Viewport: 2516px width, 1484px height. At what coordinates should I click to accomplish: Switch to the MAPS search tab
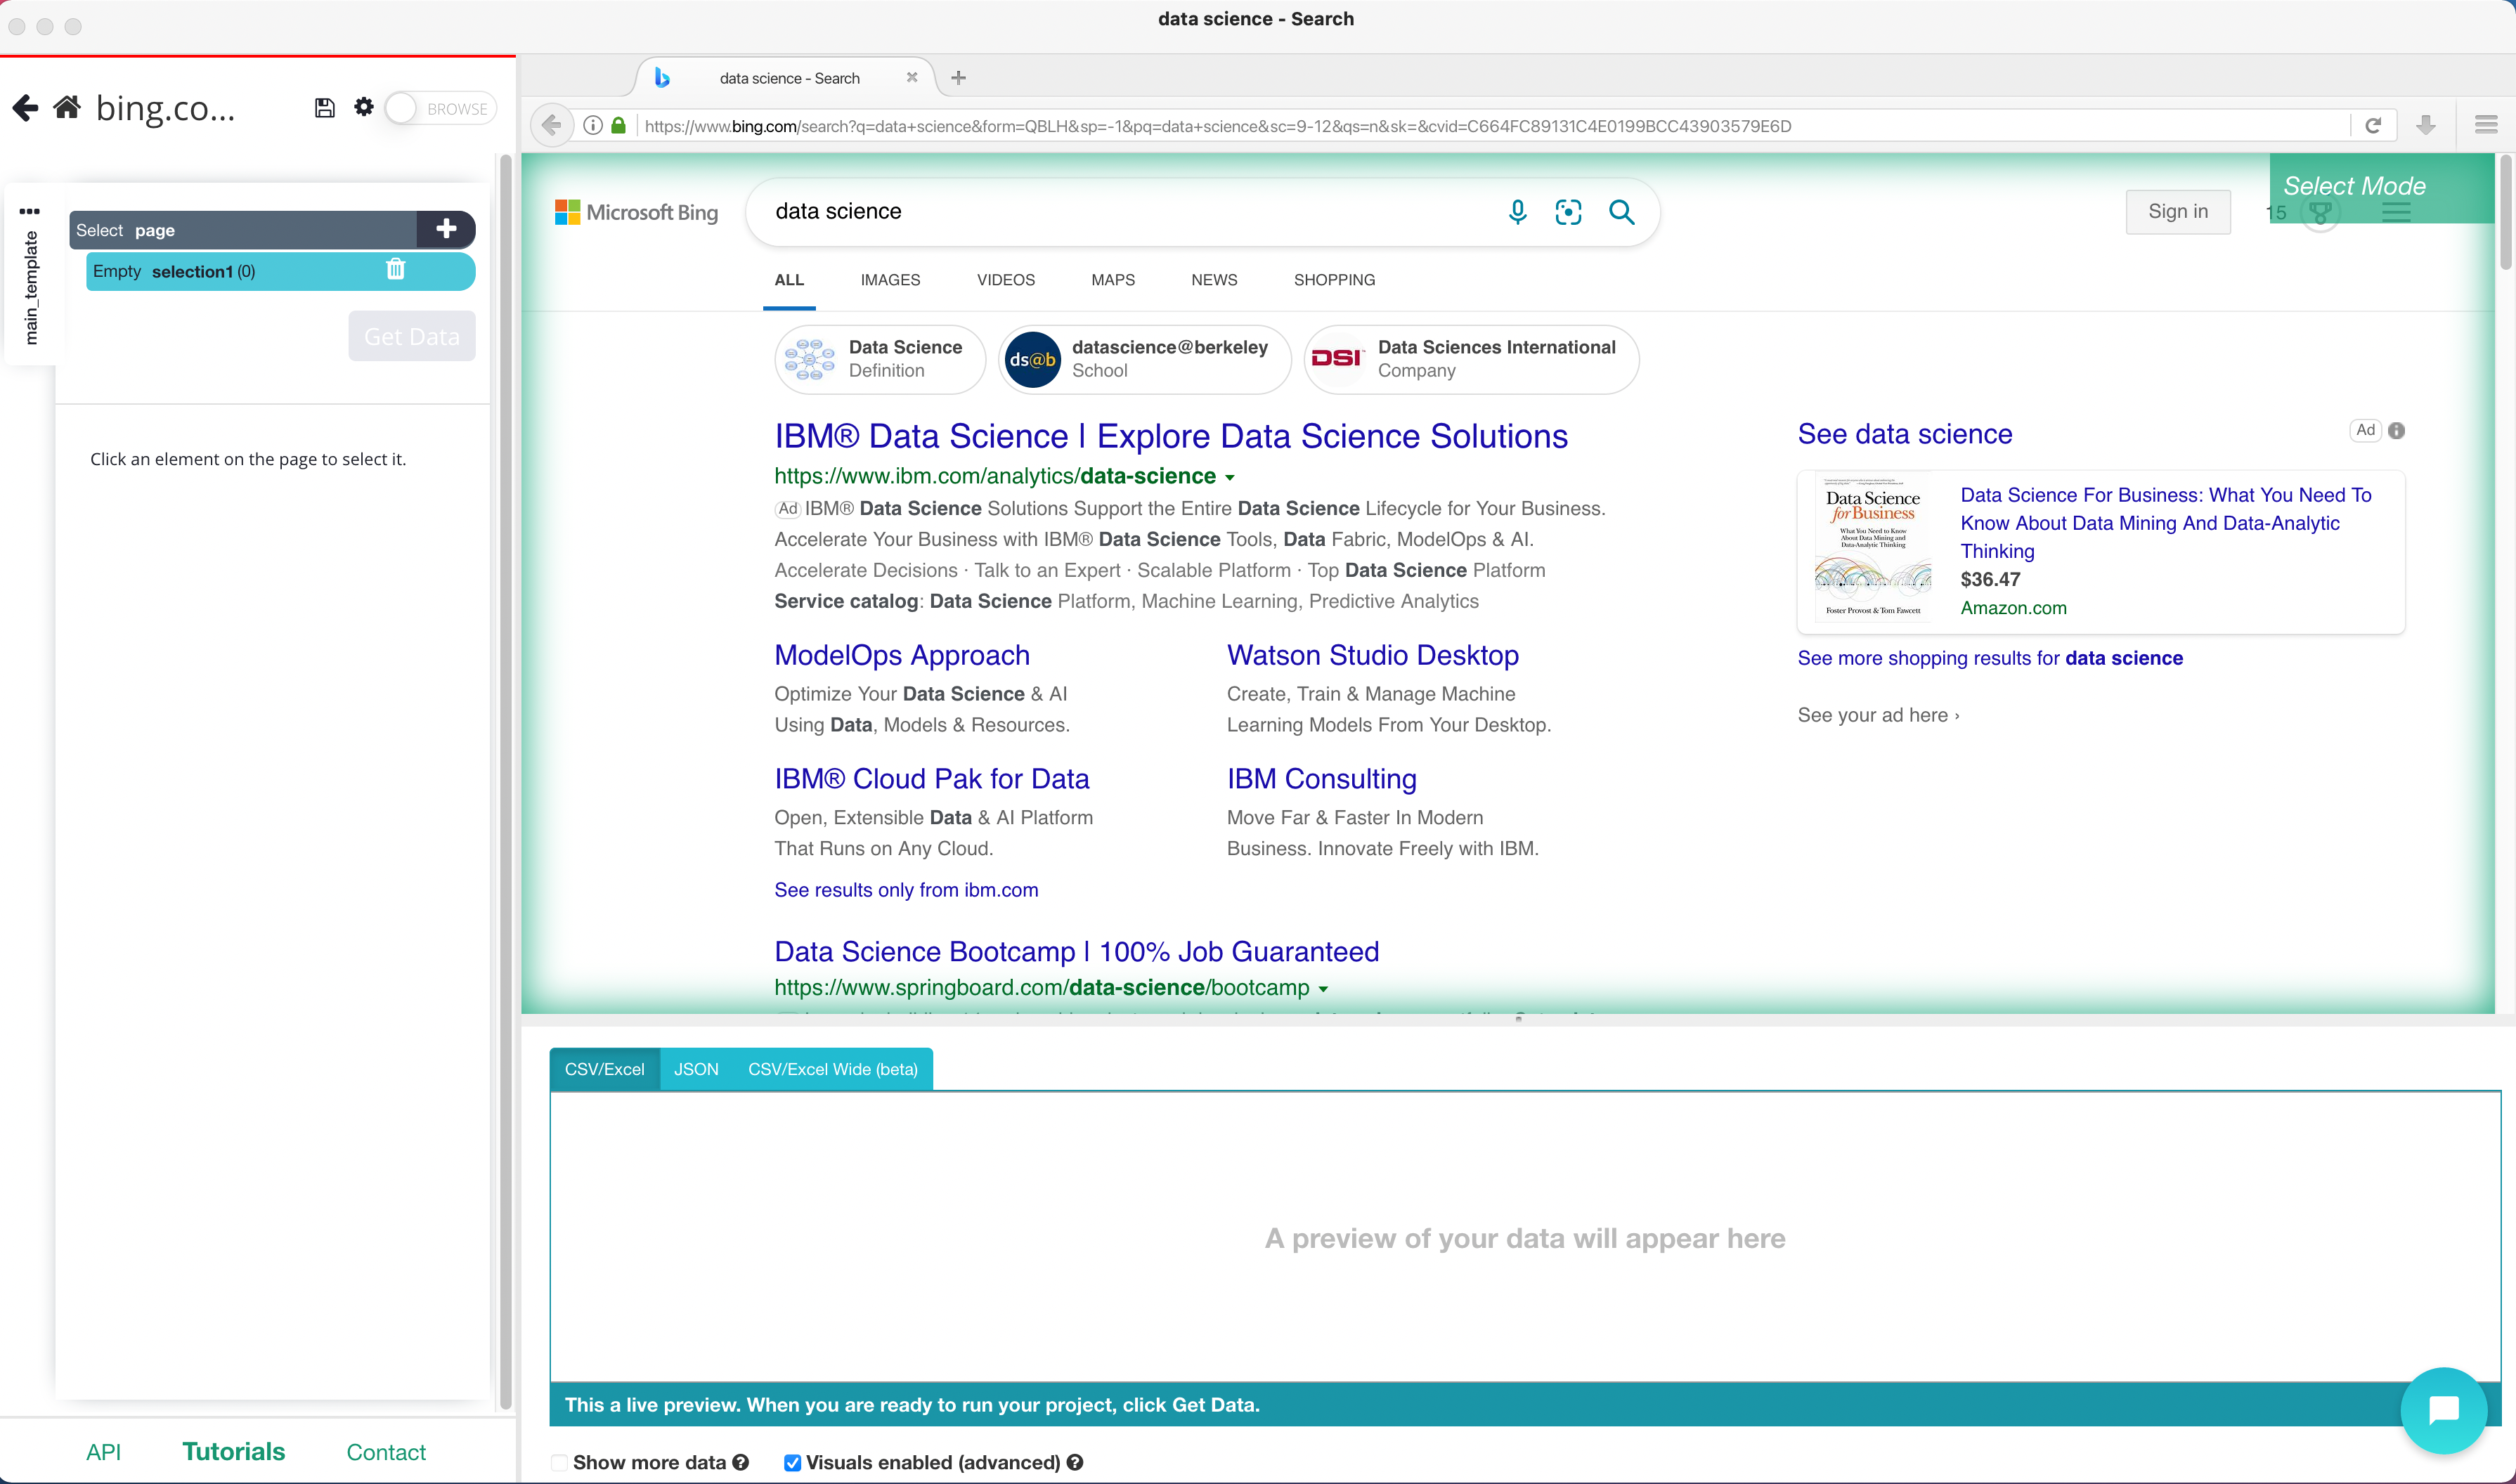tap(1113, 280)
